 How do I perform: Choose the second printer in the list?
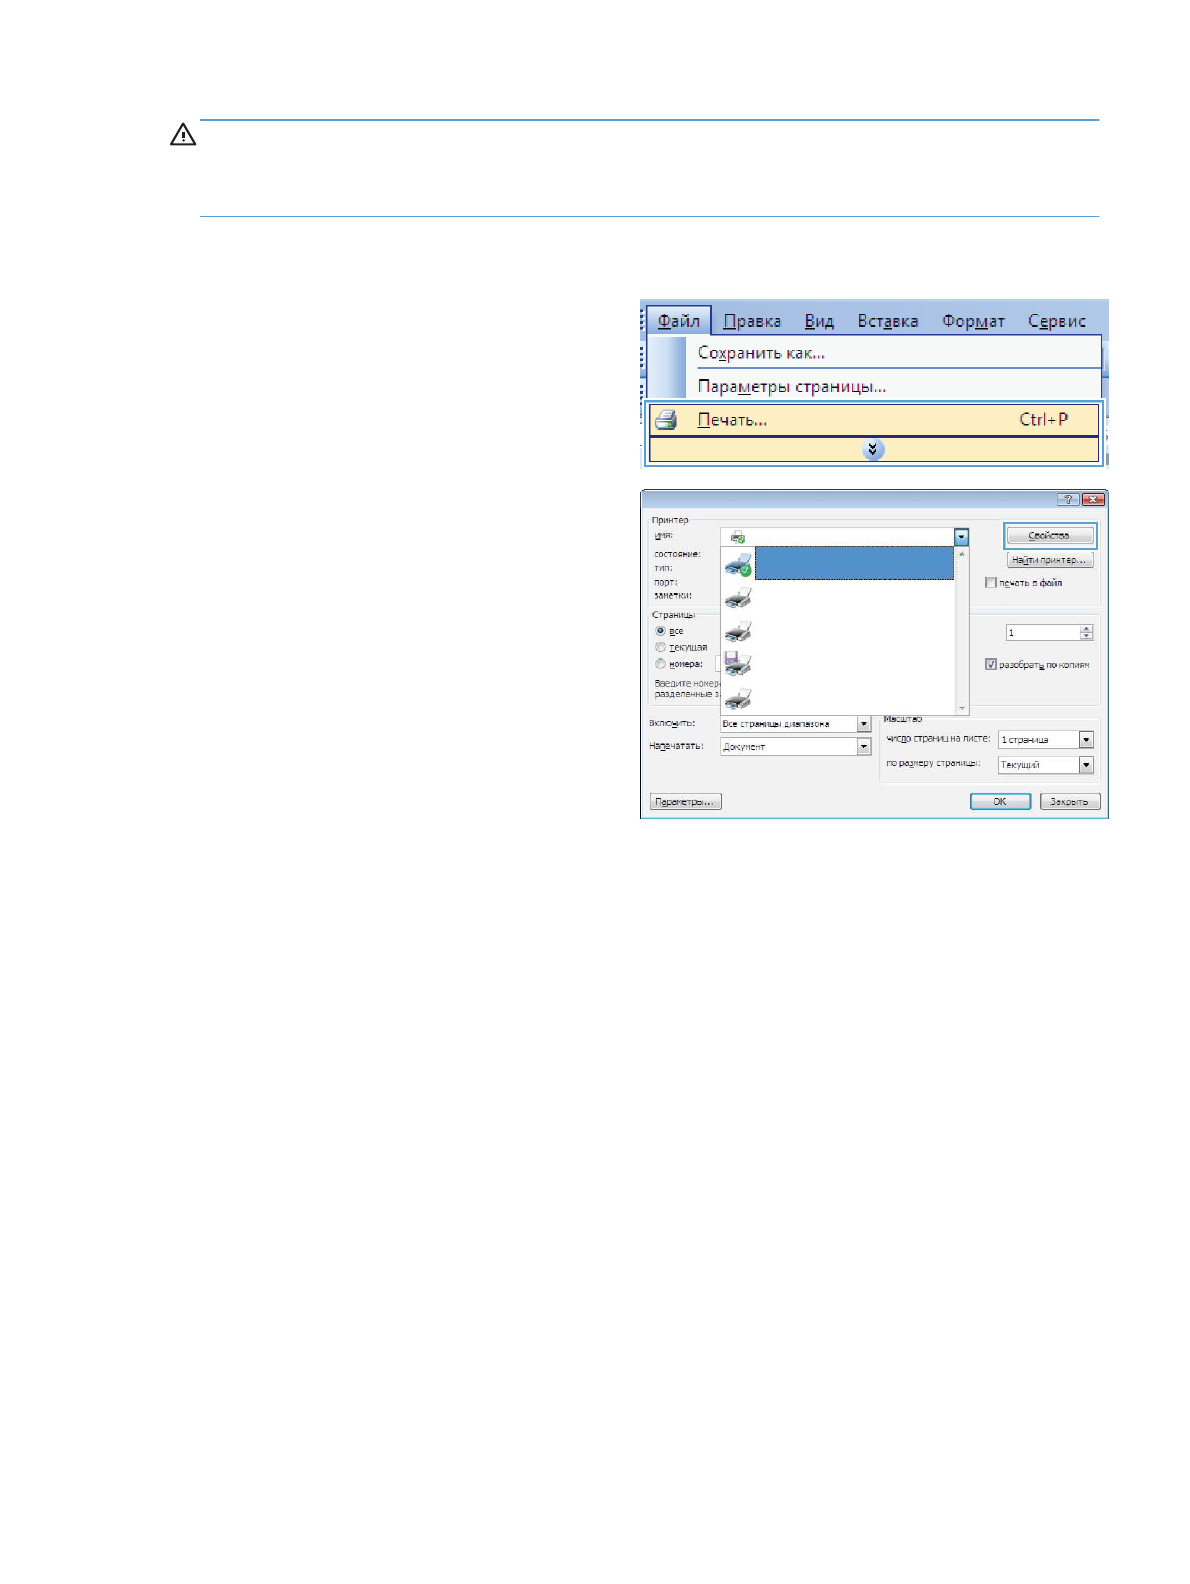click(738, 598)
